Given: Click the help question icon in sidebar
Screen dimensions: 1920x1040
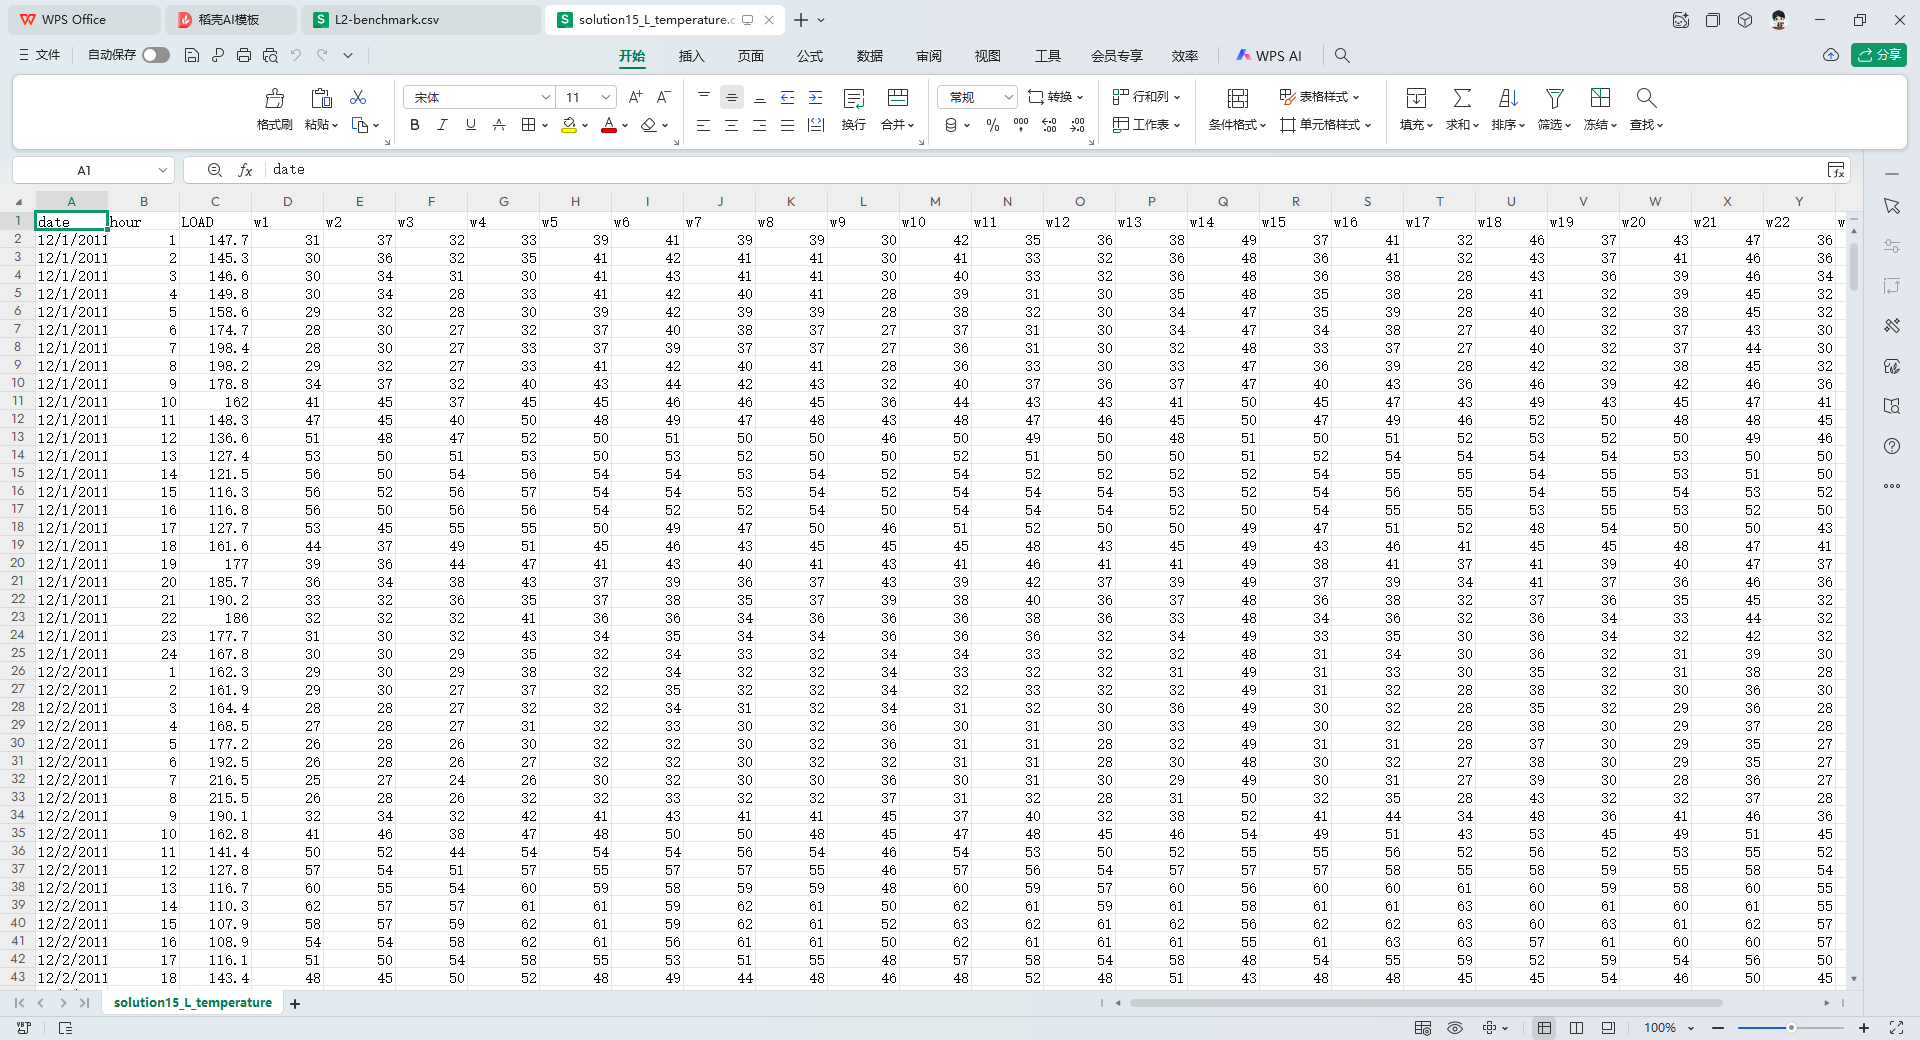Looking at the screenshot, I should point(1892,446).
